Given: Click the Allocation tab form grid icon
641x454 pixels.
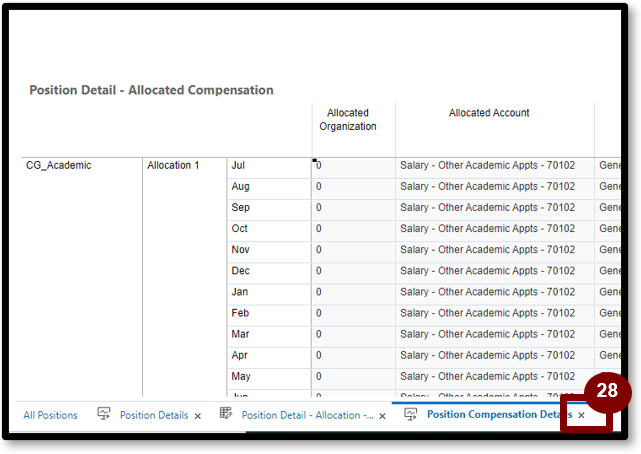Looking at the screenshot, I should [226, 413].
